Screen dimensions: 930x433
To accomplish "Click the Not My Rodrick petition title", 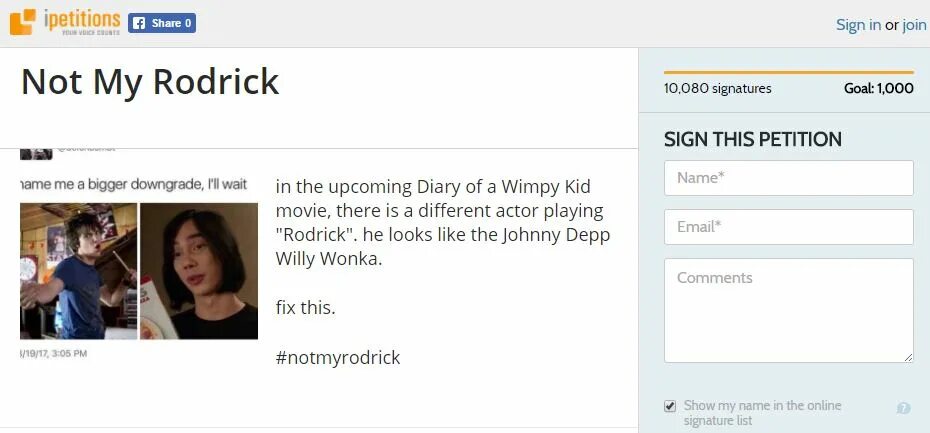I will pos(150,82).
